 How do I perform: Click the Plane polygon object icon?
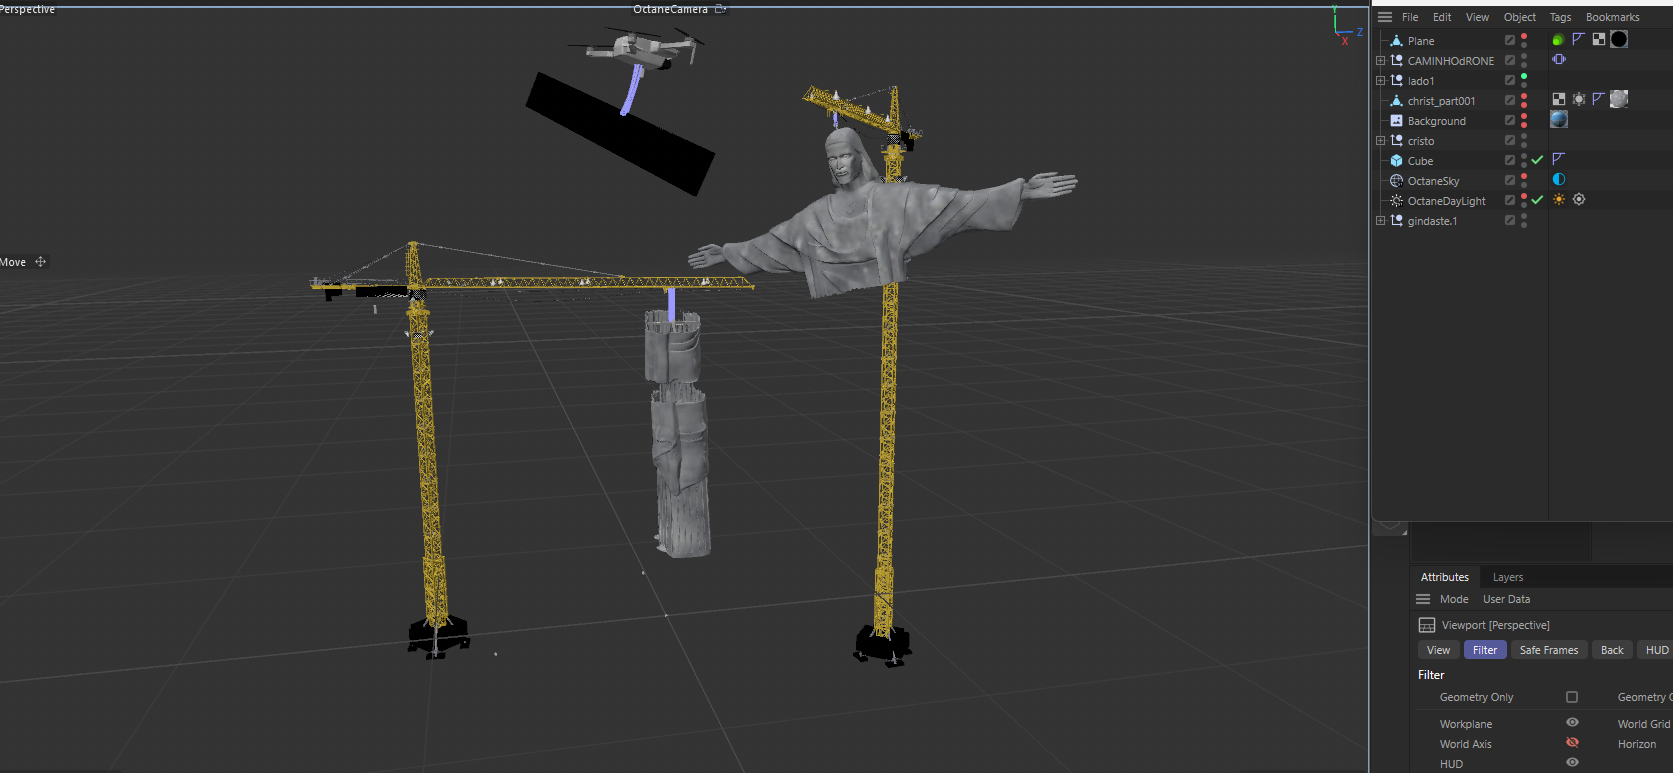(1396, 41)
